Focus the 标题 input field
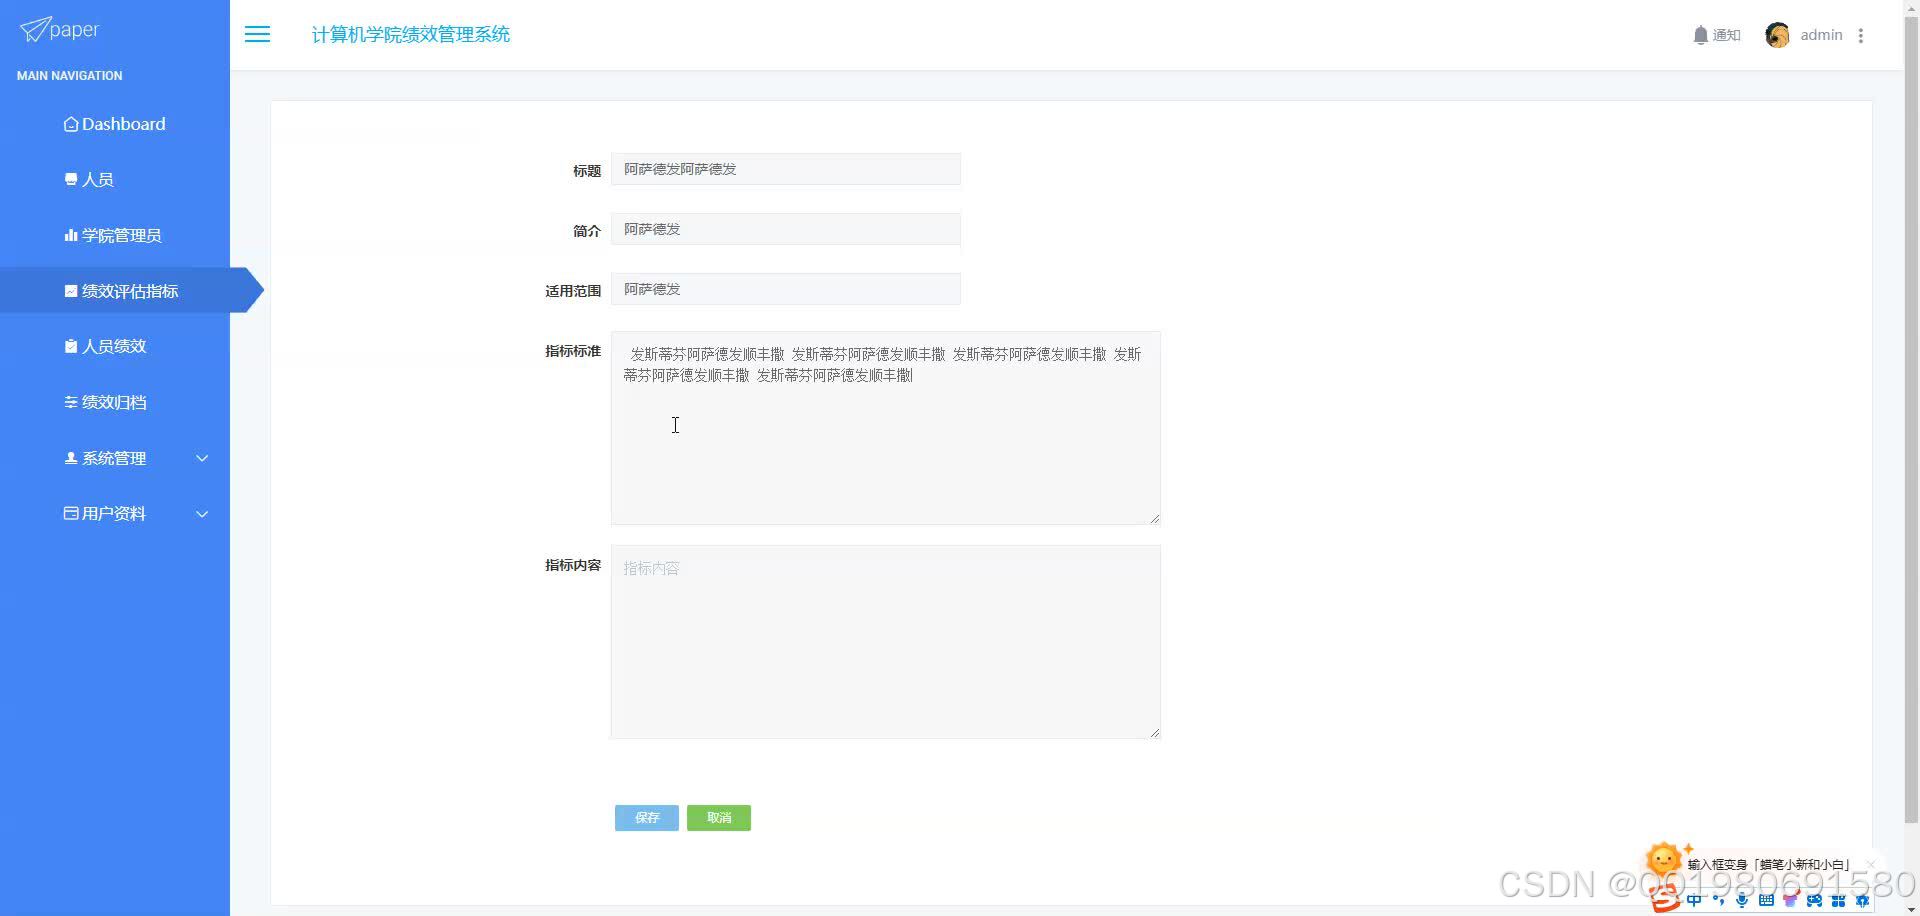Viewport: 1920px width, 916px height. coord(786,169)
